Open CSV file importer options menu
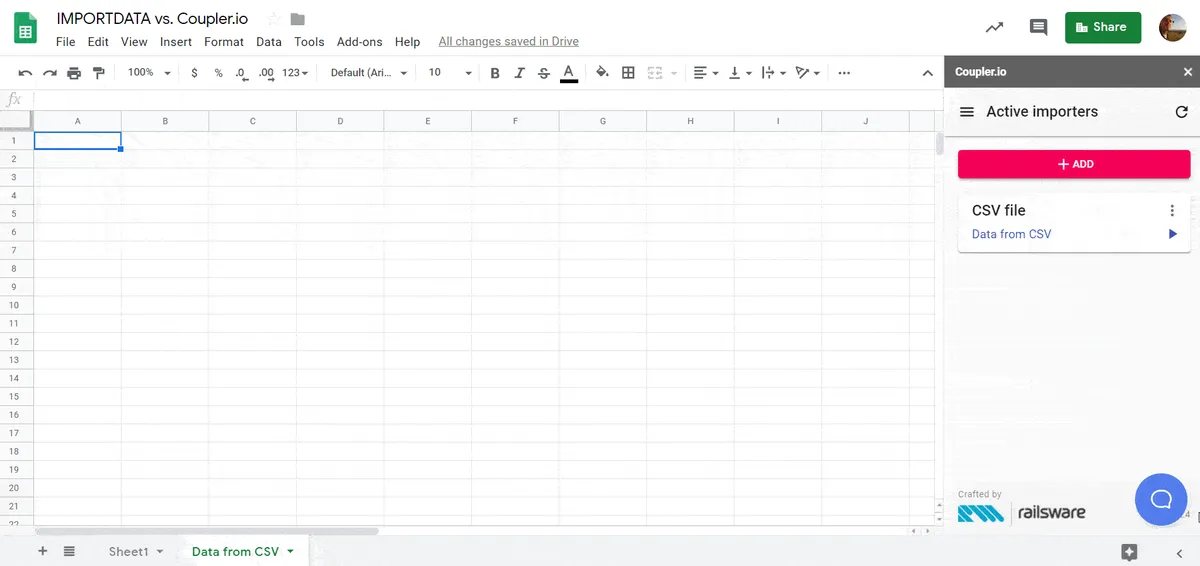Viewport: 1200px width, 566px height. tap(1172, 210)
